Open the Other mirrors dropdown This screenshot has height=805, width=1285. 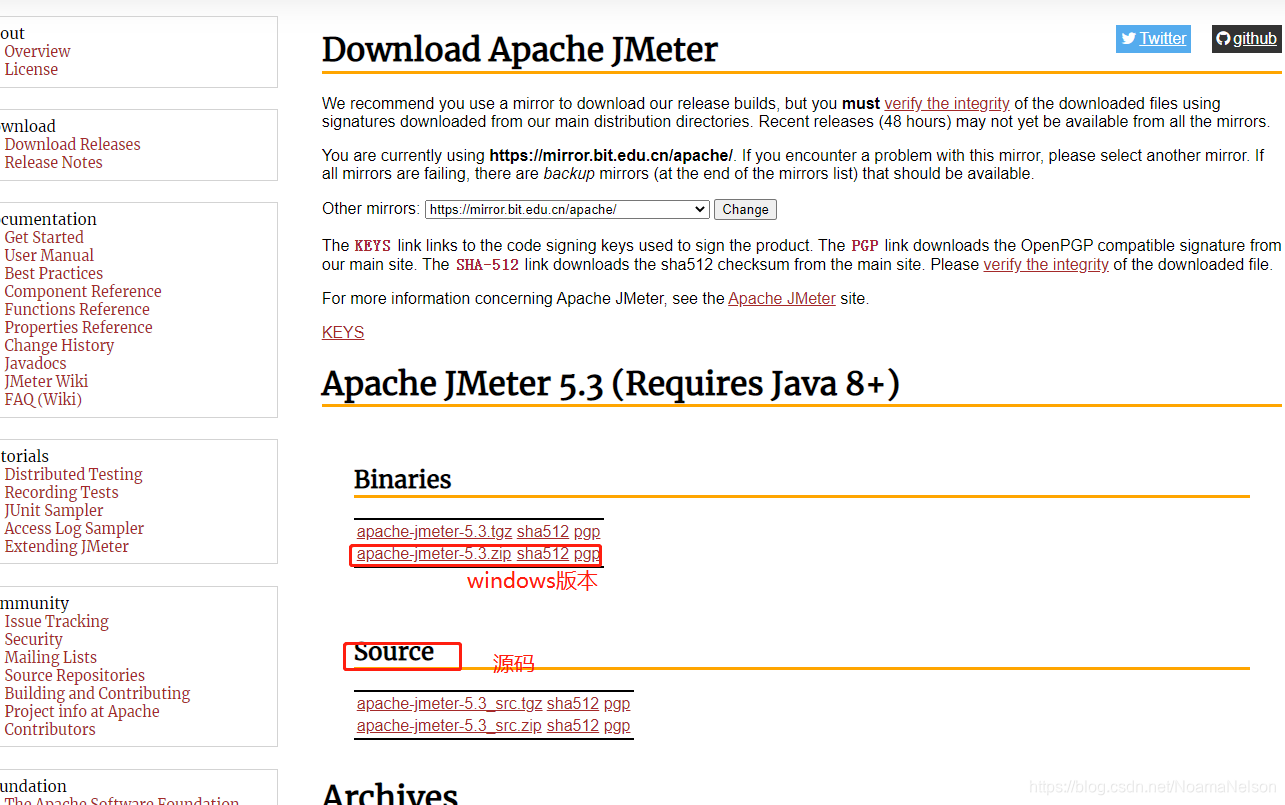click(x=567, y=209)
